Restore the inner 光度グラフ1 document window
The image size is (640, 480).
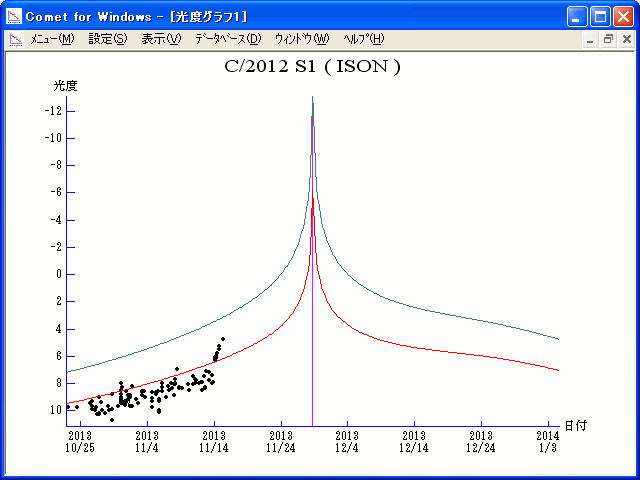click(608, 40)
